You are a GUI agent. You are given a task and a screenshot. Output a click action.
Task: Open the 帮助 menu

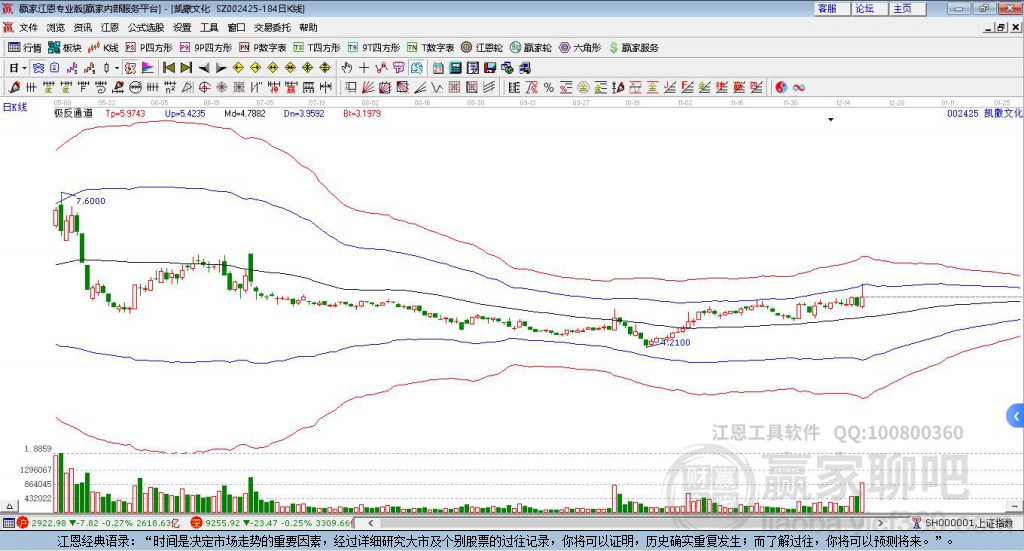pos(308,27)
